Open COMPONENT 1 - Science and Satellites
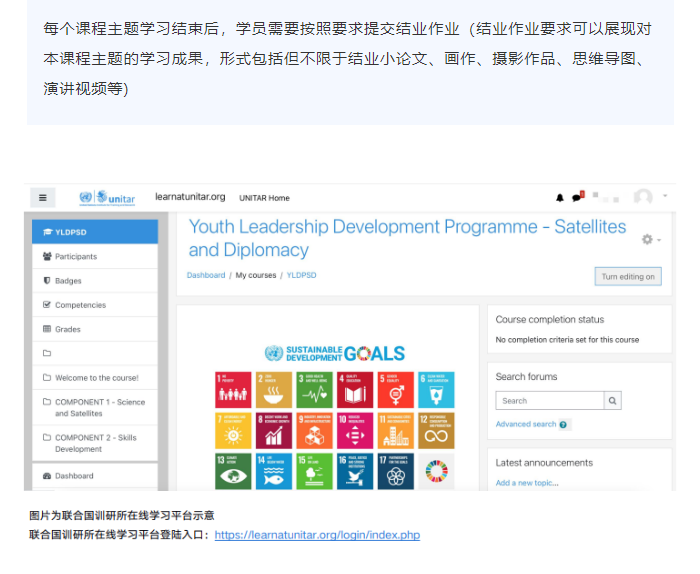The height and width of the screenshot is (574, 700). point(95,408)
